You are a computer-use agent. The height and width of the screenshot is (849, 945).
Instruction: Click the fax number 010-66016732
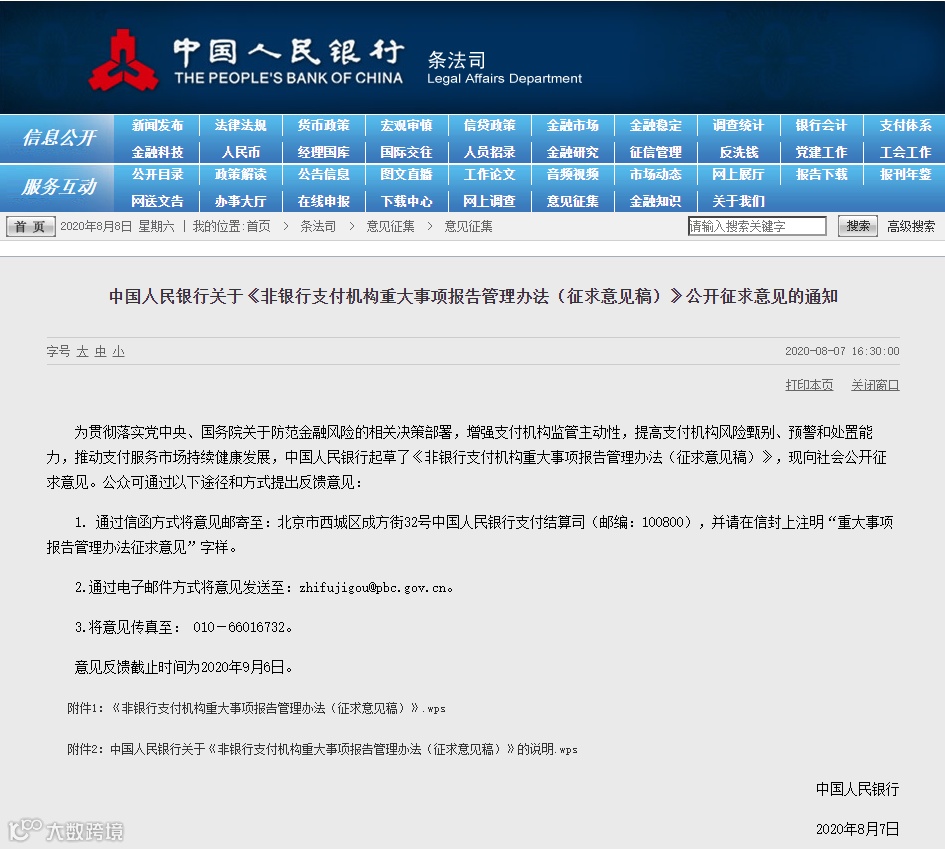click(239, 627)
